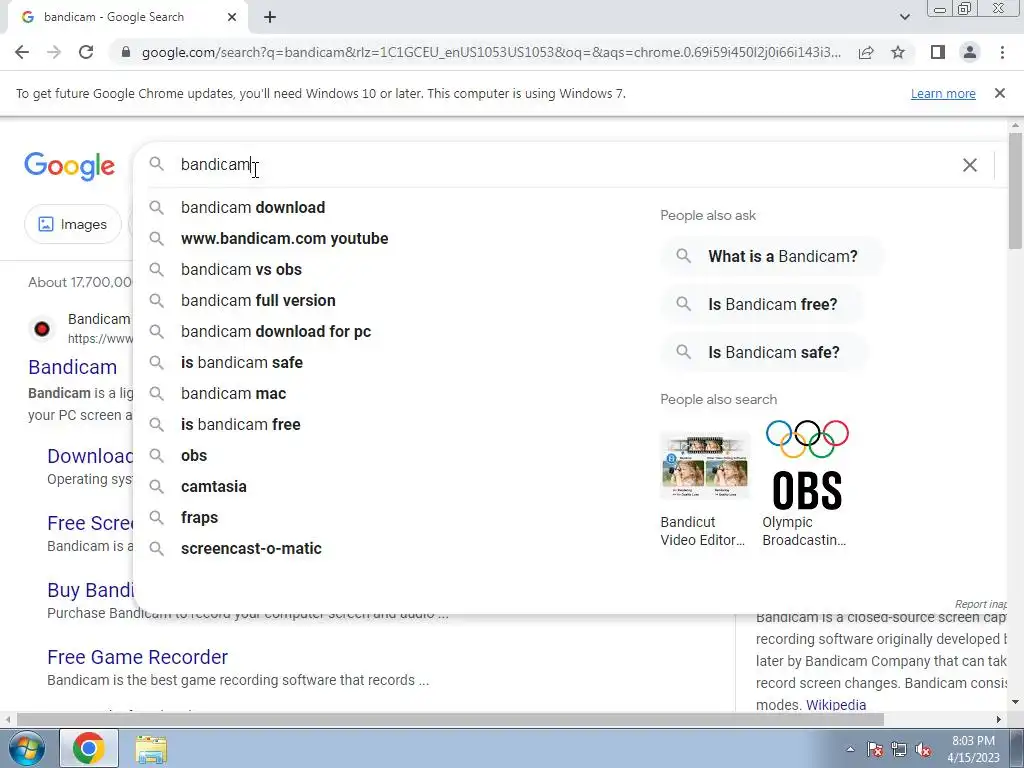Click the scroll right arrow at bottom
1024x768 pixels.
pyautogui.click(x=999, y=720)
